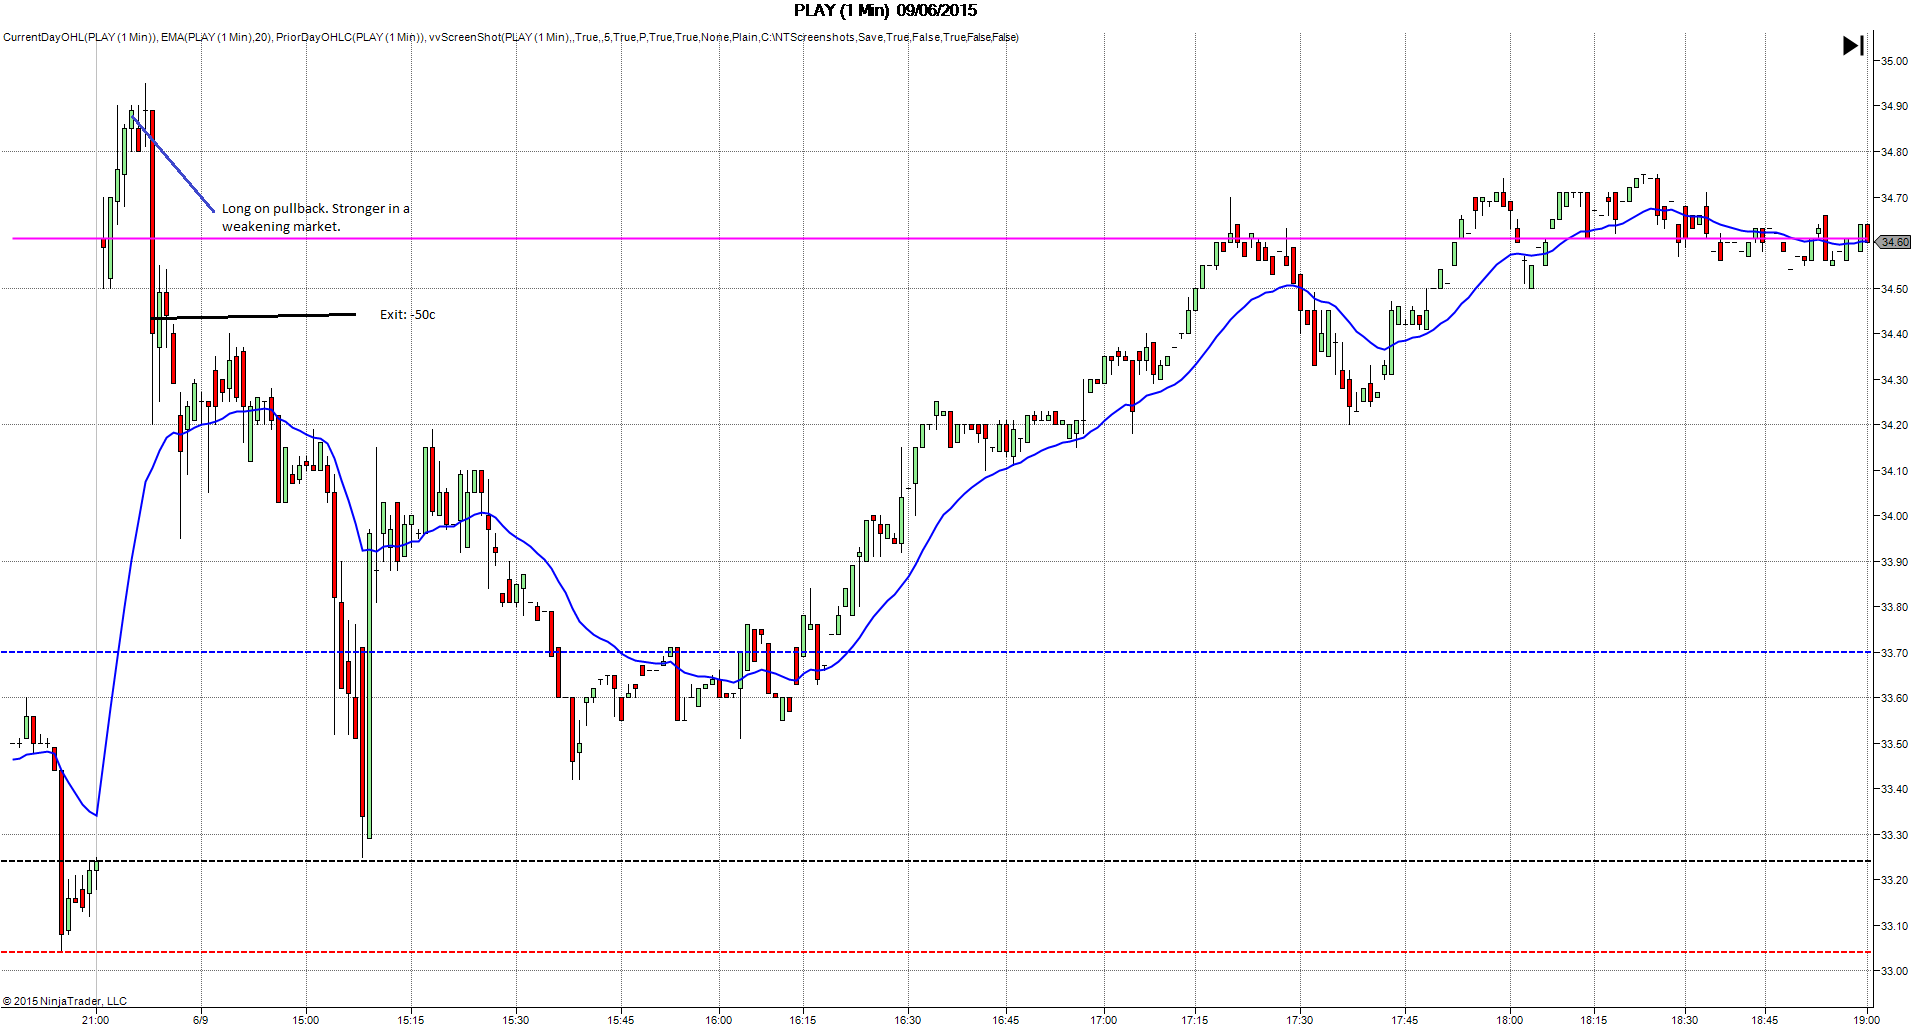Click the 33.80 price axis label
Viewport: 1920px width, 1034px height.
pos(1894,607)
